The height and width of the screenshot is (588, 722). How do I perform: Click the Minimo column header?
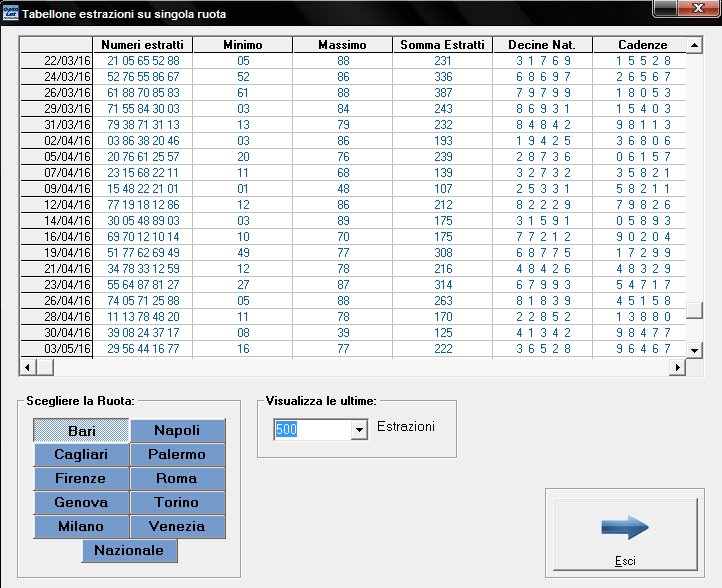tap(243, 45)
